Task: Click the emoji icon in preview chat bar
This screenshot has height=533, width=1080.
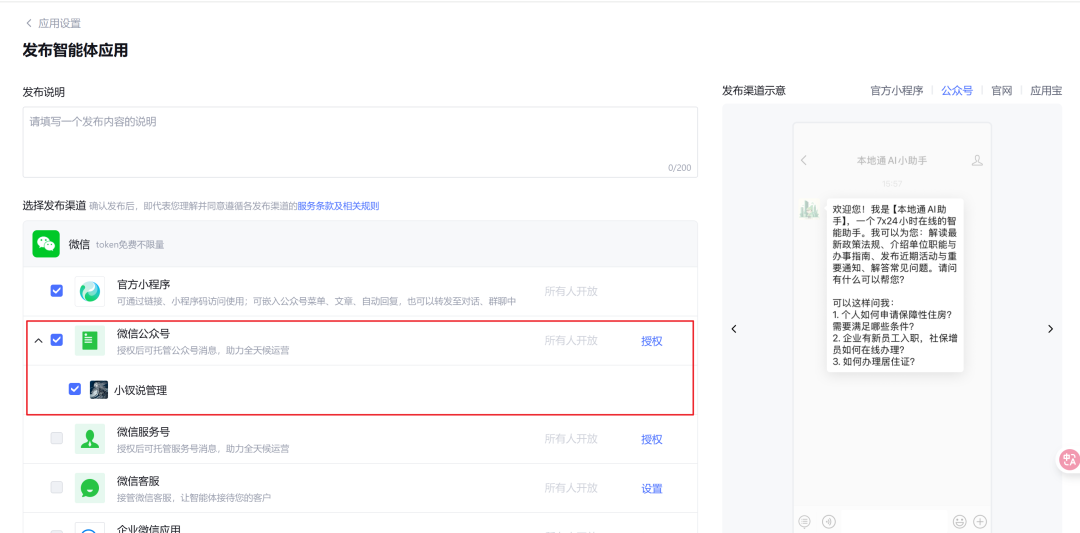Action: [959, 521]
